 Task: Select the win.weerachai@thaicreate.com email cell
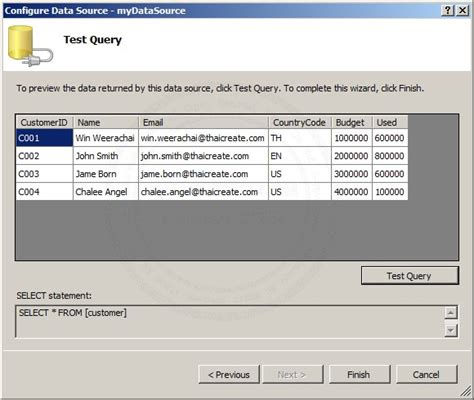point(203,138)
